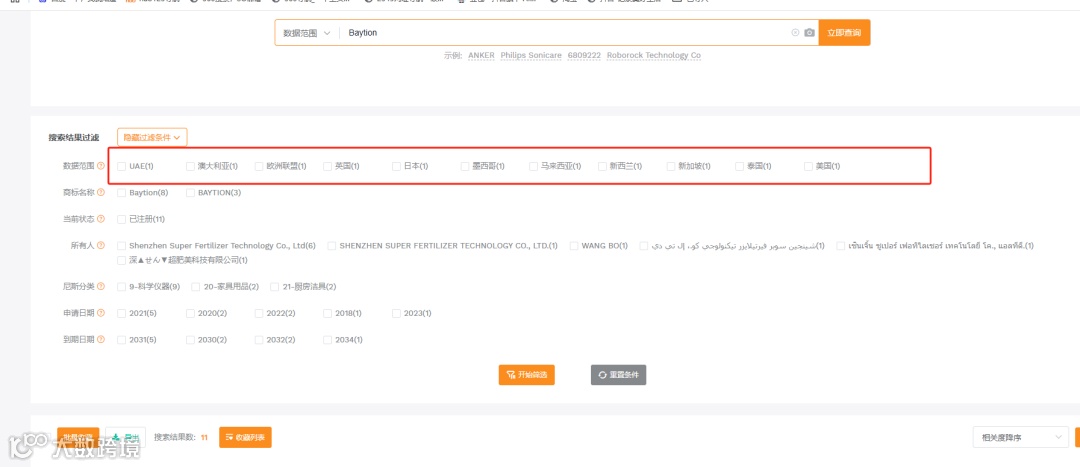Click the help icon beside 当前状态 label
Viewport: 1080px width, 467px height.
[x=101, y=219]
